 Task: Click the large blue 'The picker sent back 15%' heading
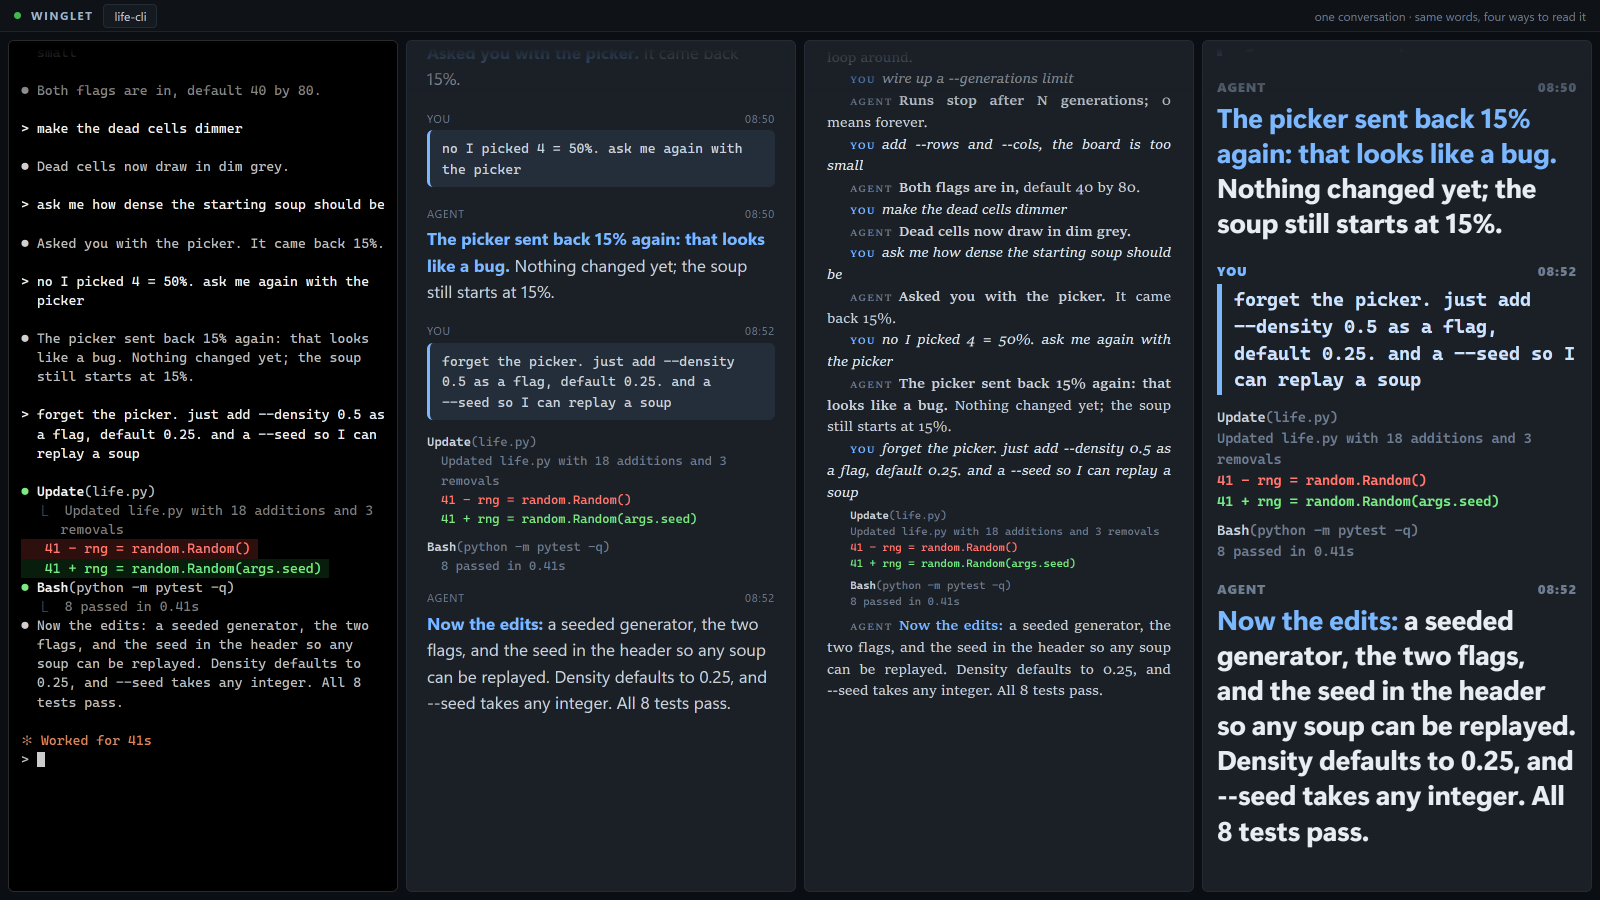[x=1386, y=137]
